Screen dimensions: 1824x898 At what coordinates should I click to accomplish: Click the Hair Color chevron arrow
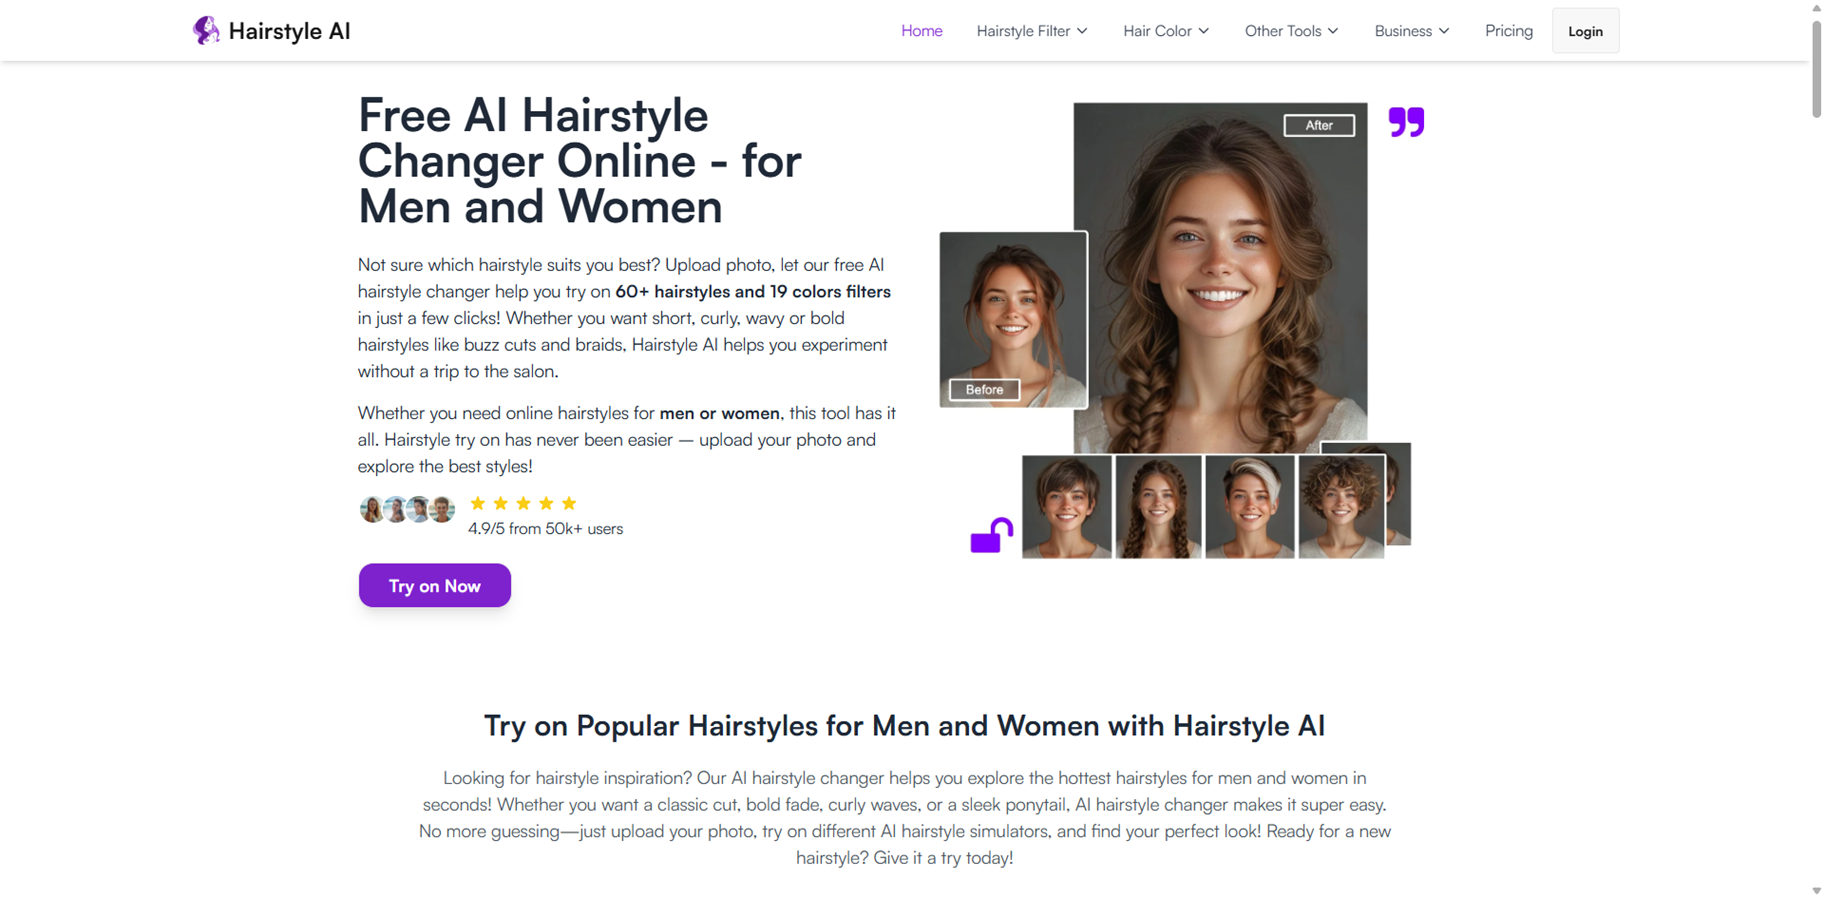[1203, 31]
